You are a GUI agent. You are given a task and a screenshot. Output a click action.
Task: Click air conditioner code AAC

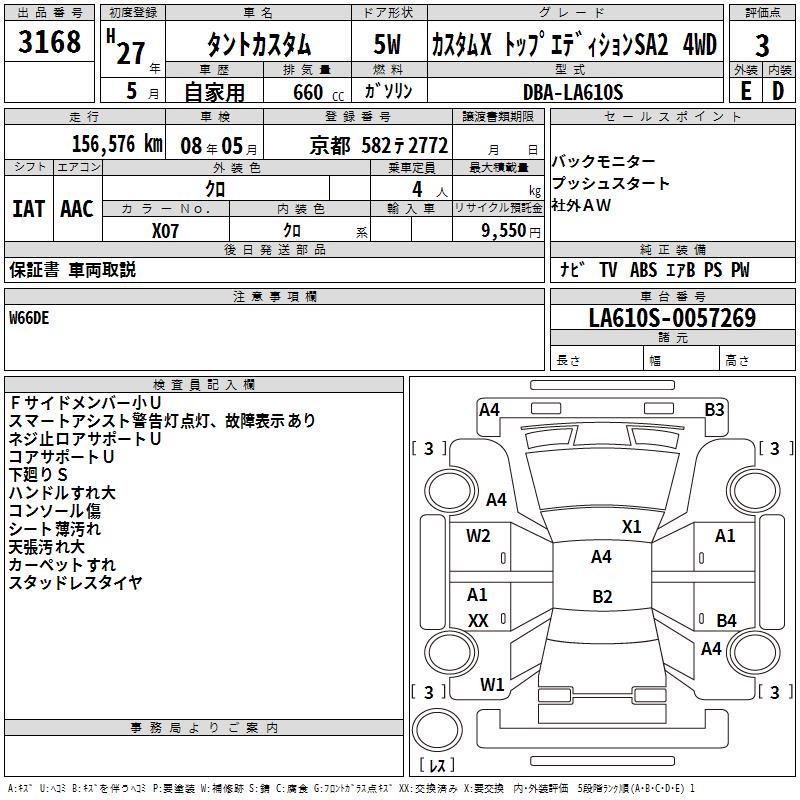click(x=77, y=209)
